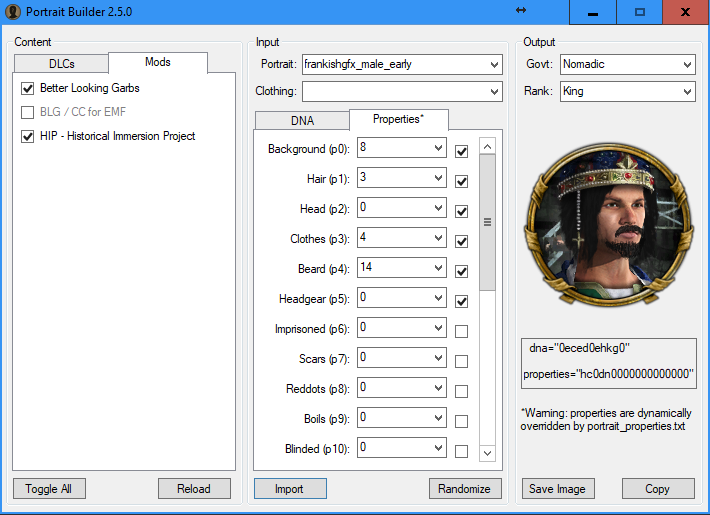The height and width of the screenshot is (515, 710).
Task: Check the Reddots (p8) checkbox
Action: coord(461,391)
